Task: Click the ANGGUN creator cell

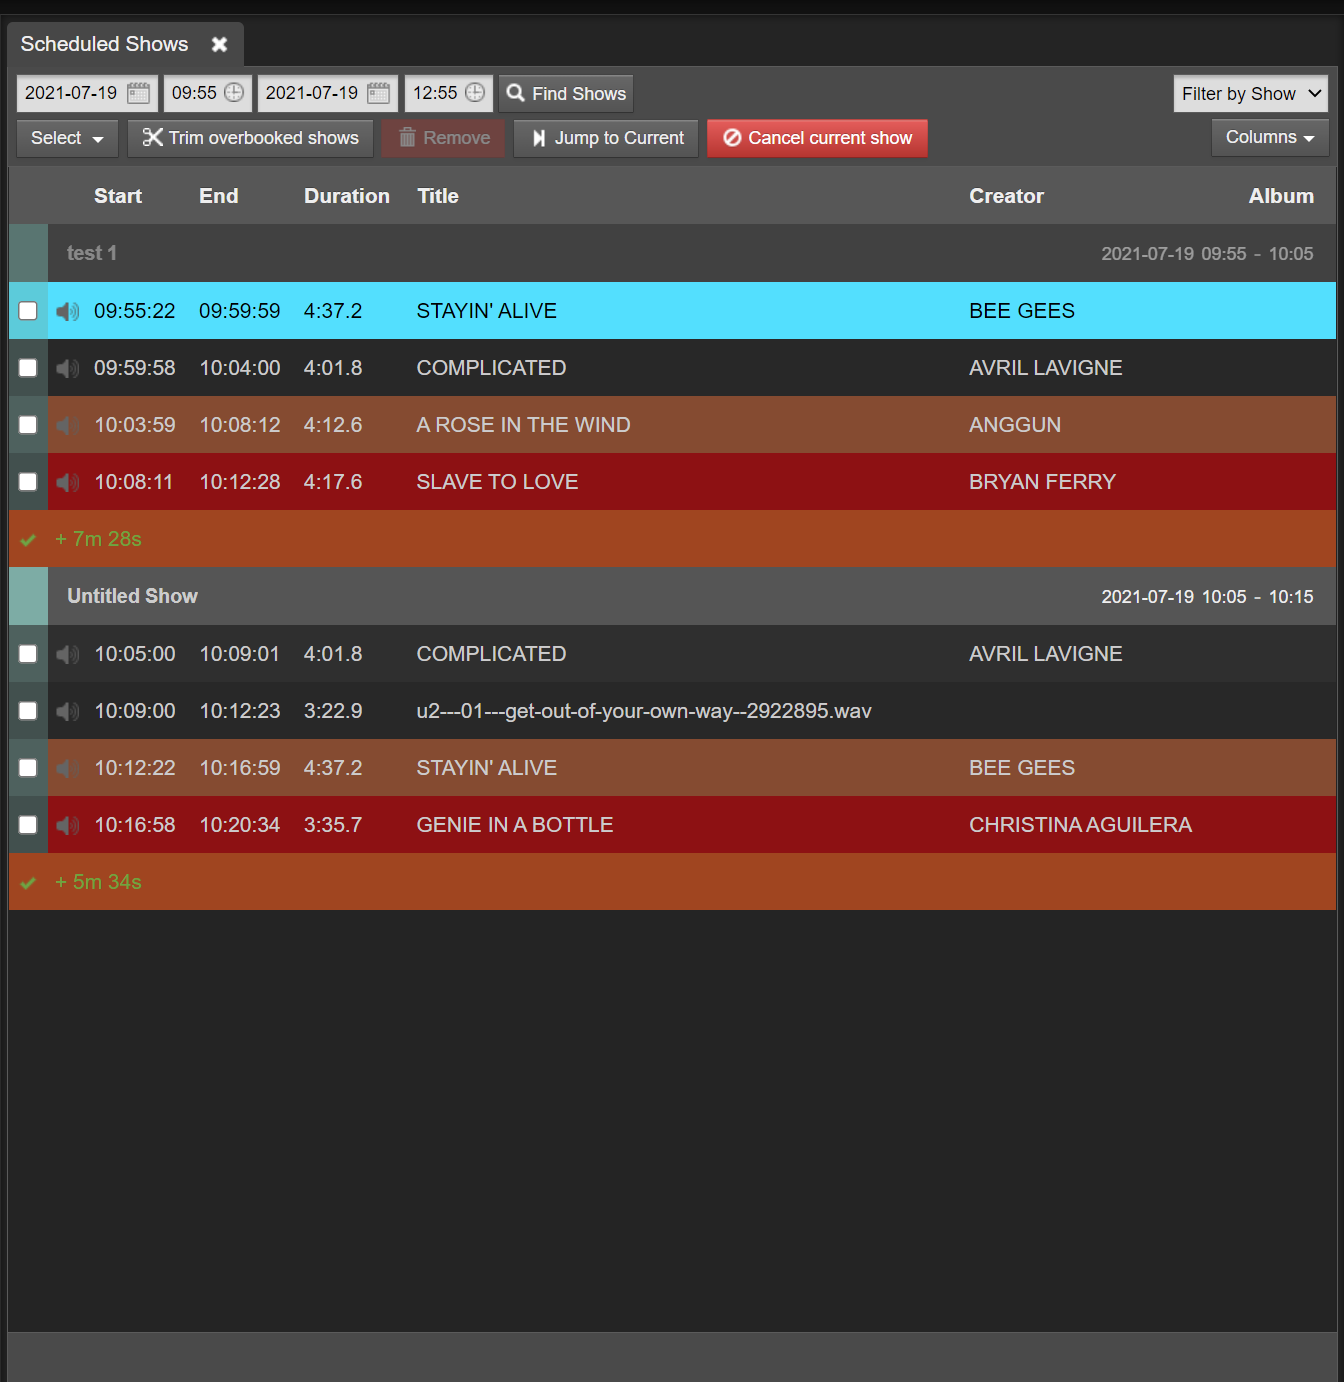Action: [1015, 425]
